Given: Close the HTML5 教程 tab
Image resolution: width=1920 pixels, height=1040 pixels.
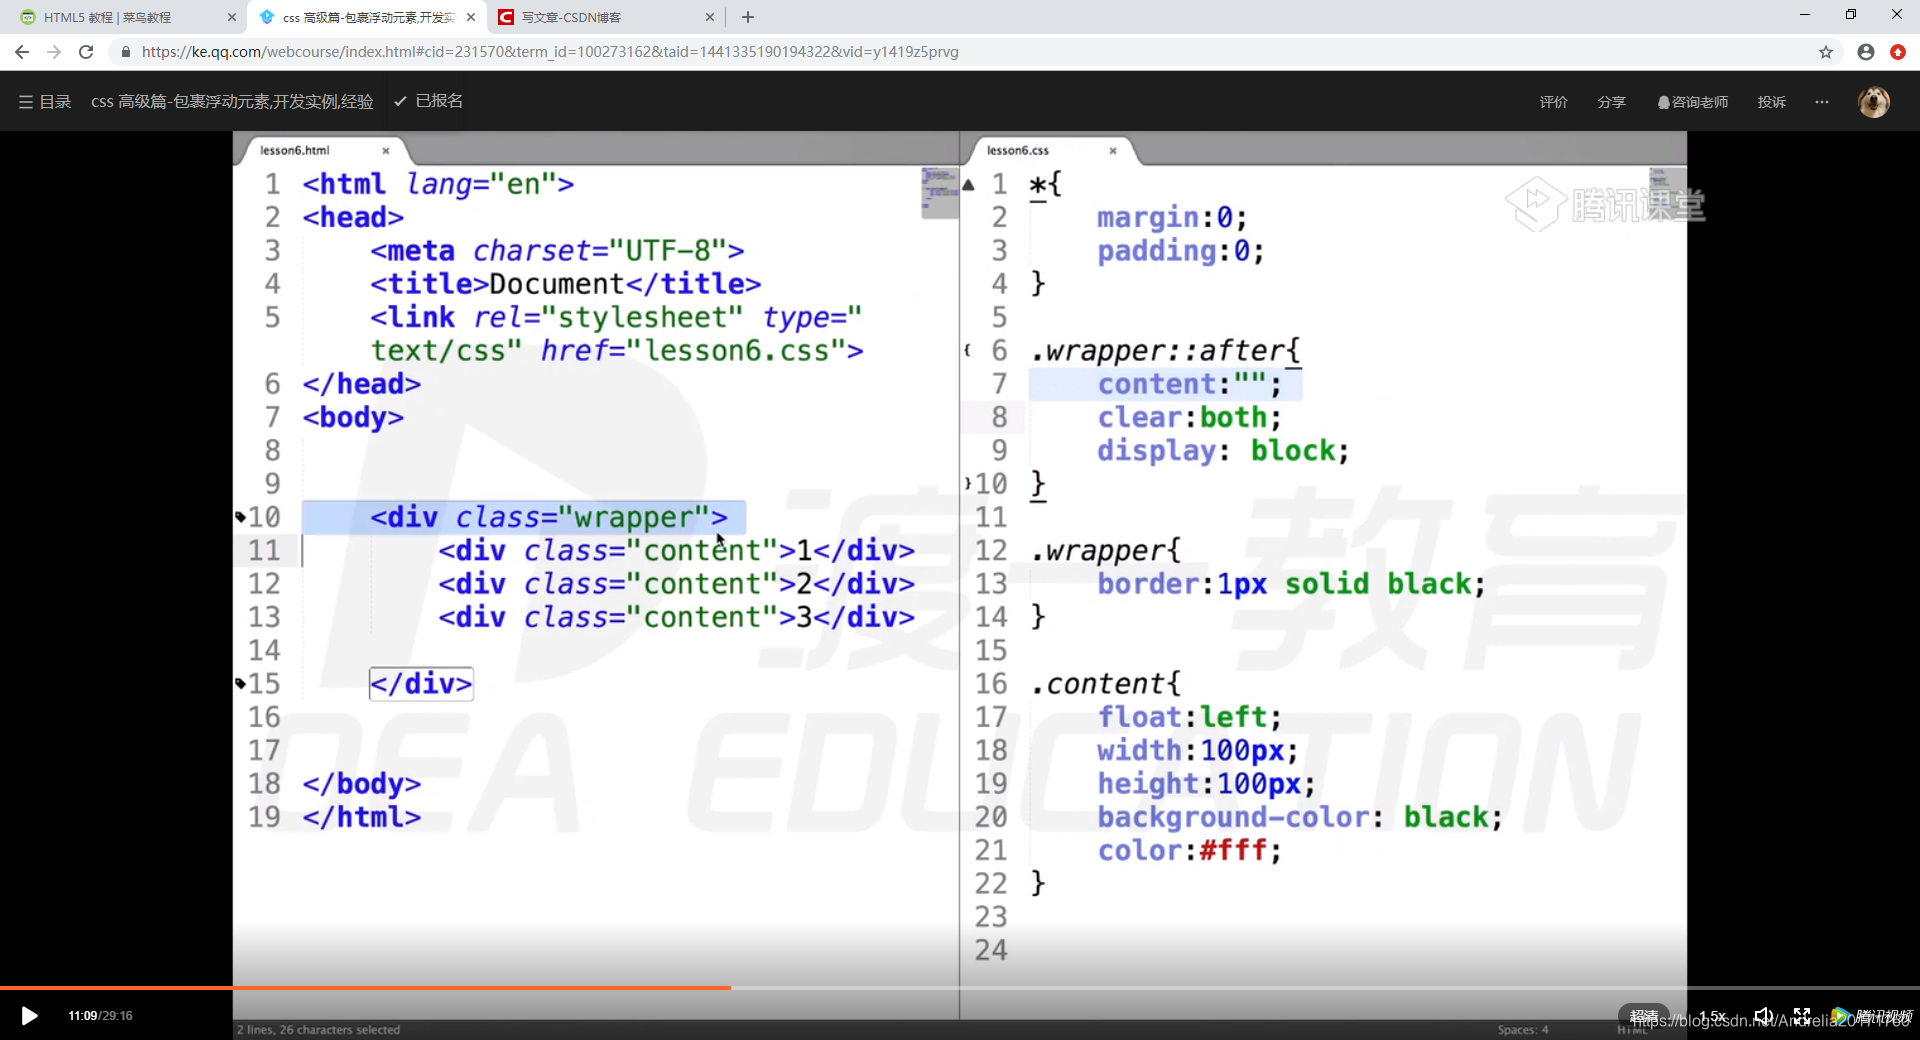Looking at the screenshot, I should 232,17.
